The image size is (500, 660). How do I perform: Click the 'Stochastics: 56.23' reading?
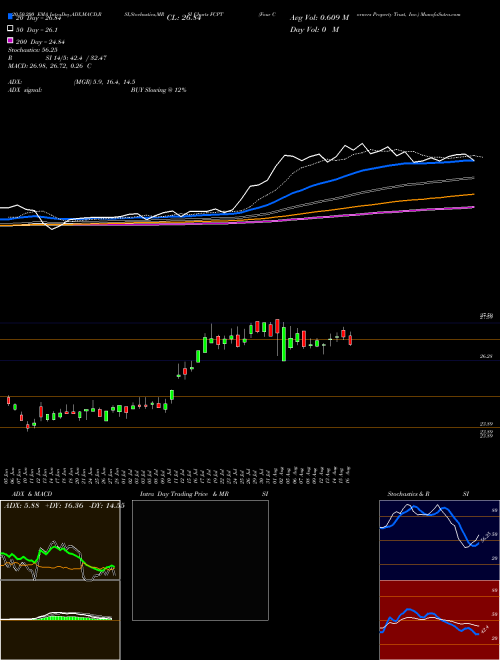33,50
